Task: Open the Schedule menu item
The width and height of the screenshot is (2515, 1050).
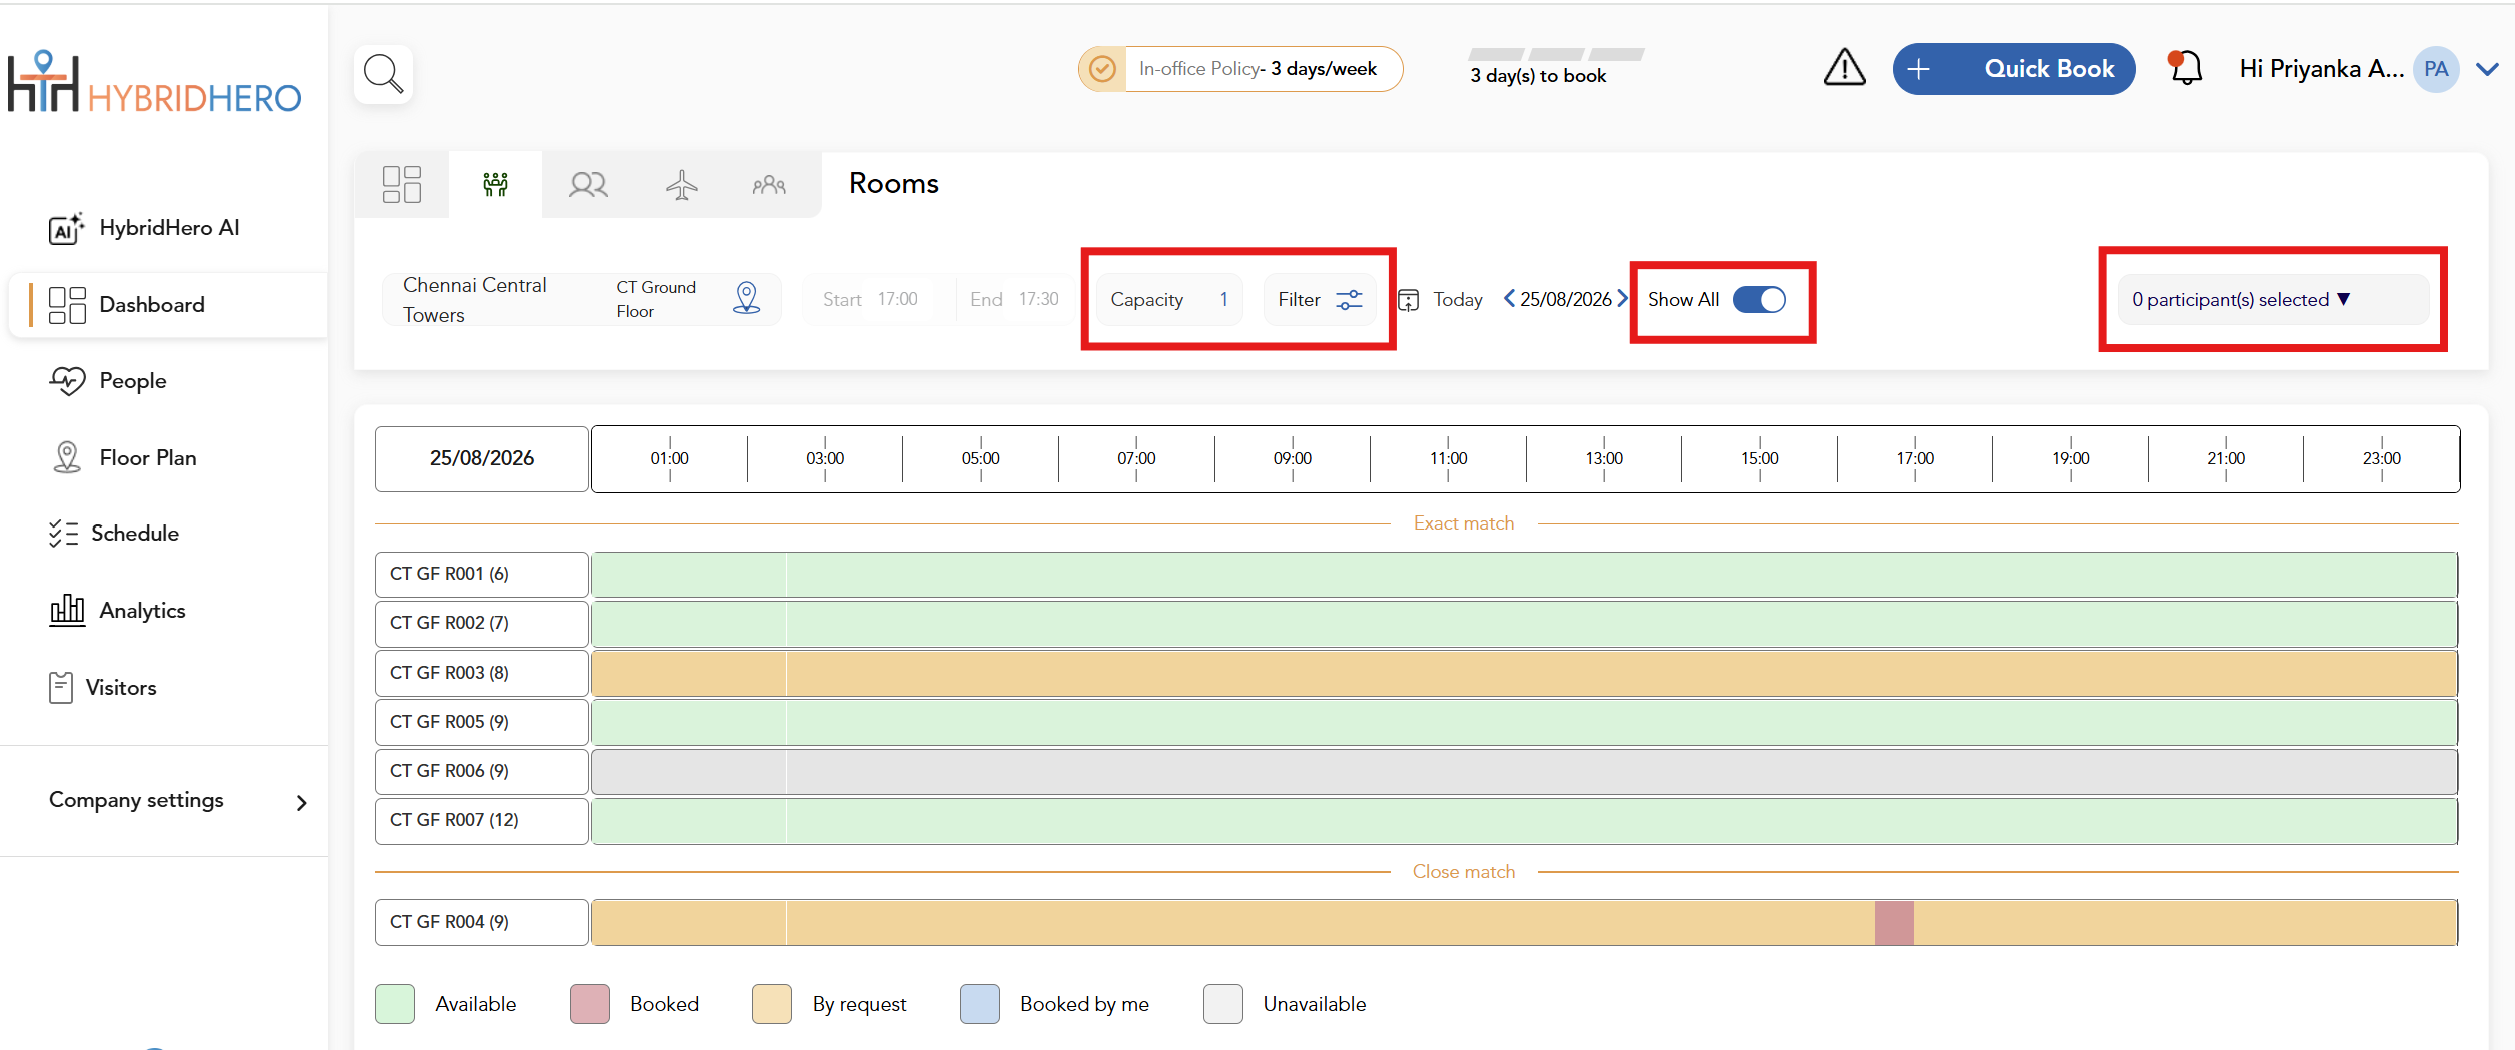Action: click(135, 533)
